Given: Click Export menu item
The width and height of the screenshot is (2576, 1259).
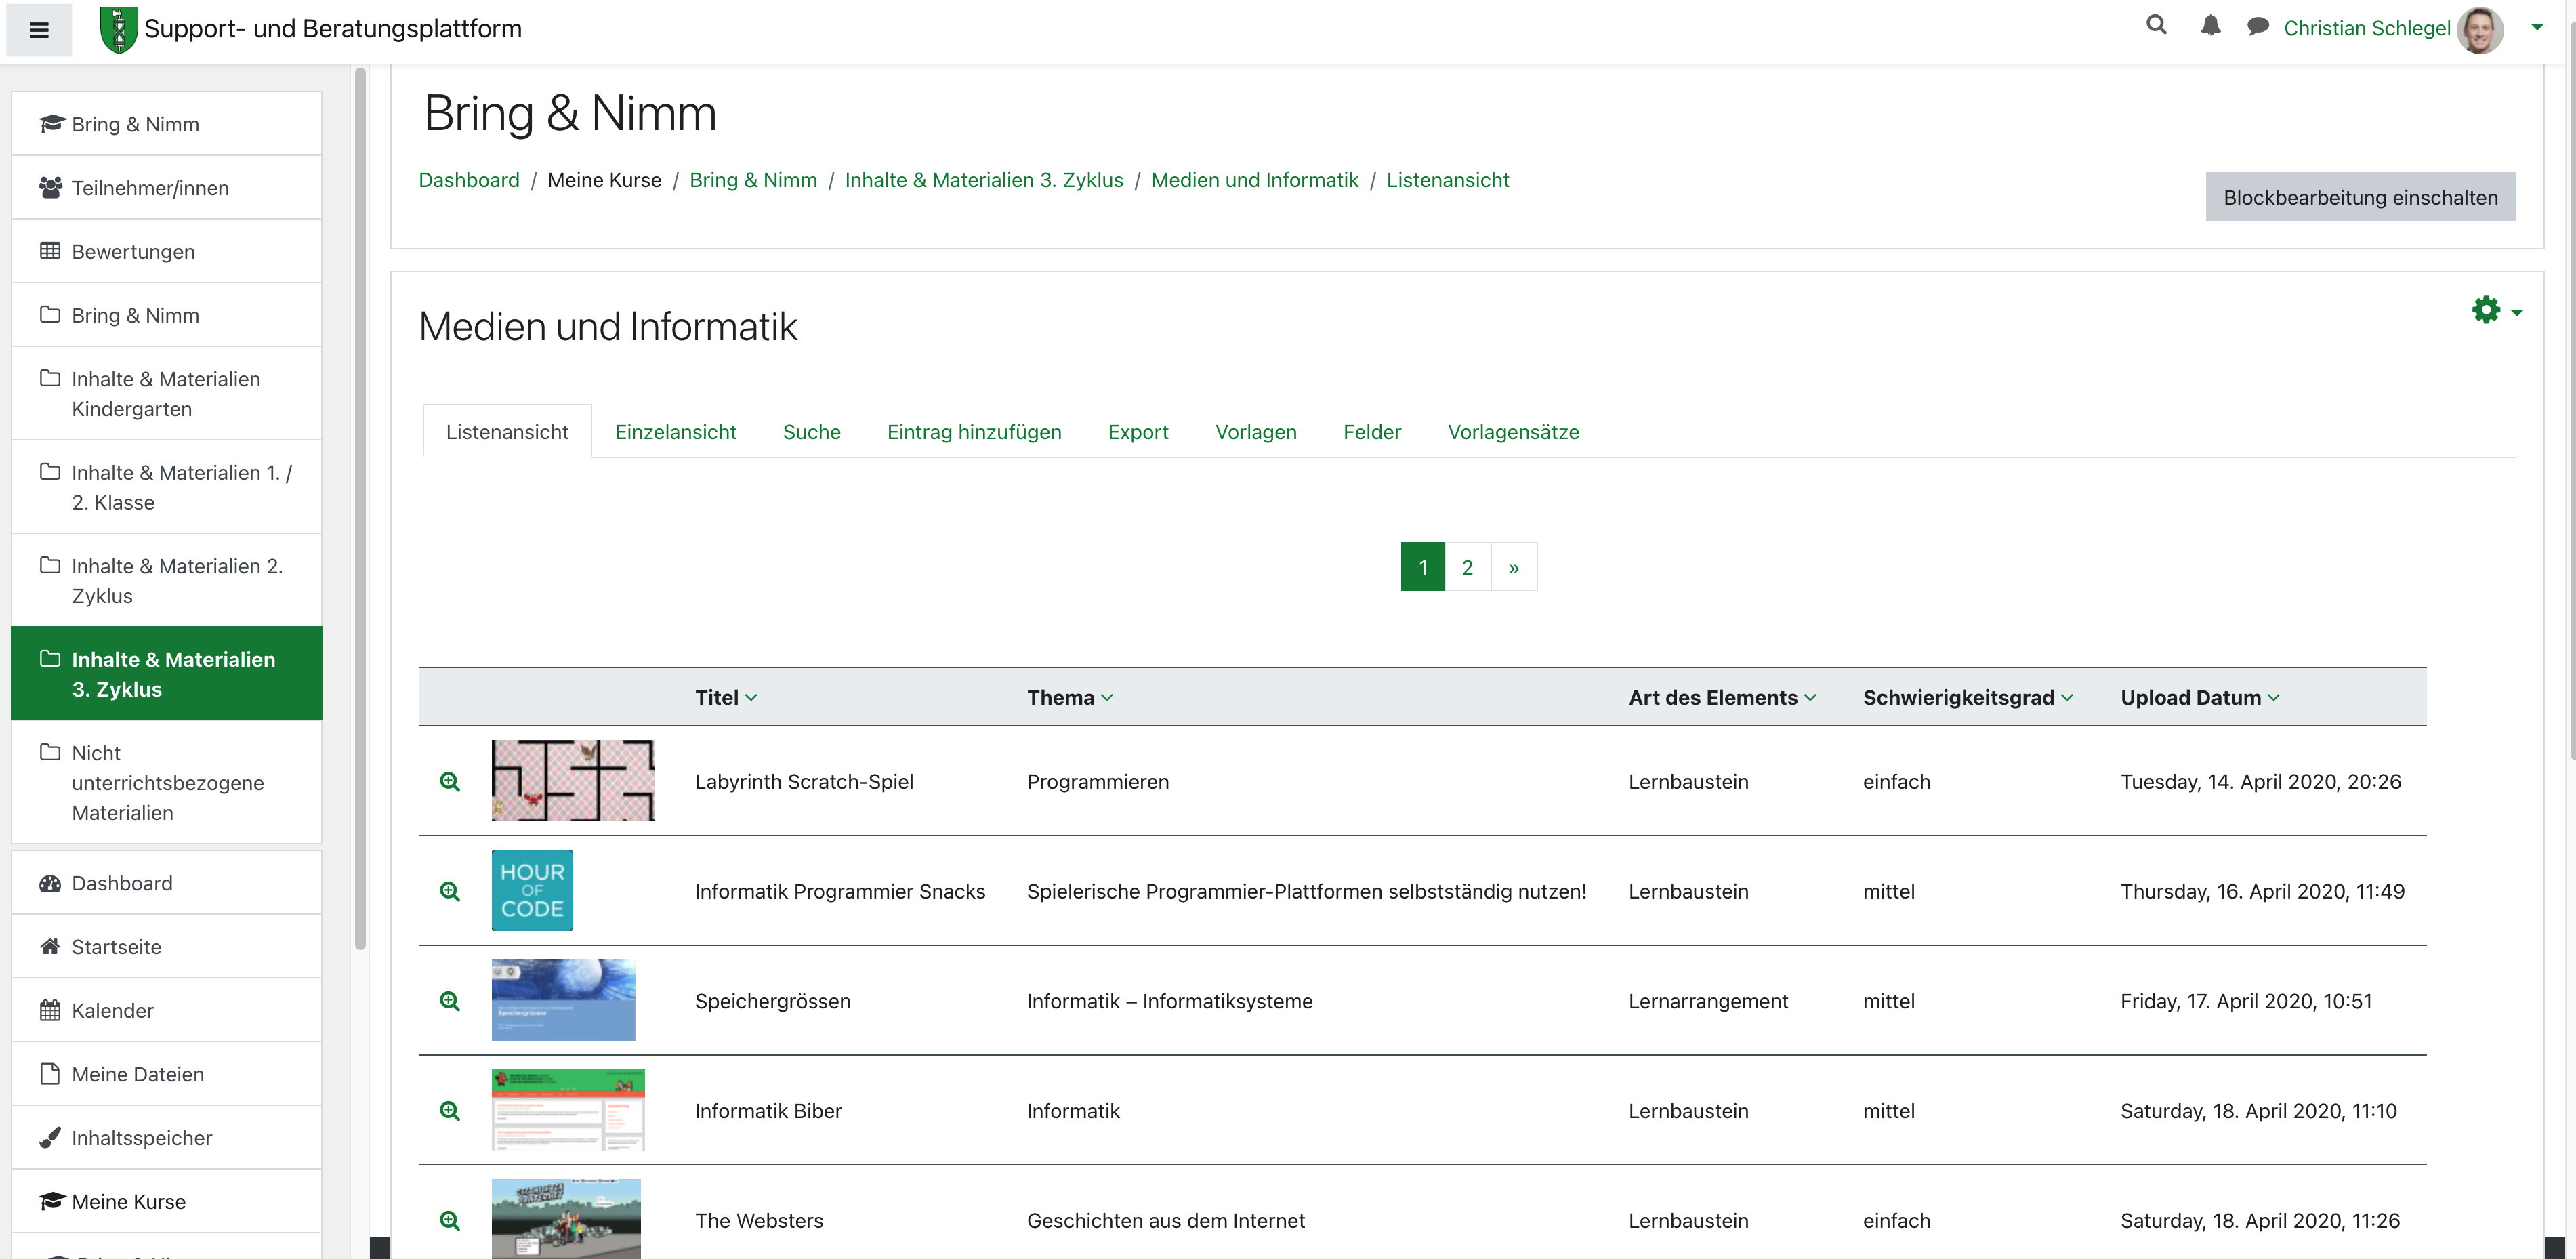Looking at the screenshot, I should point(1137,431).
